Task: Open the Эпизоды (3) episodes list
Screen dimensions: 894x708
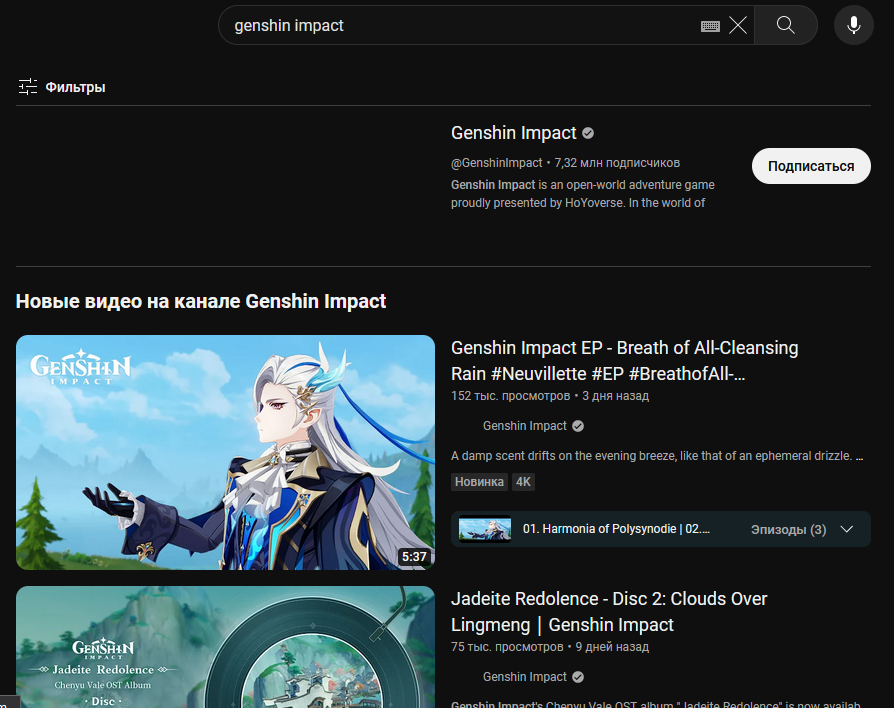Action: point(789,530)
